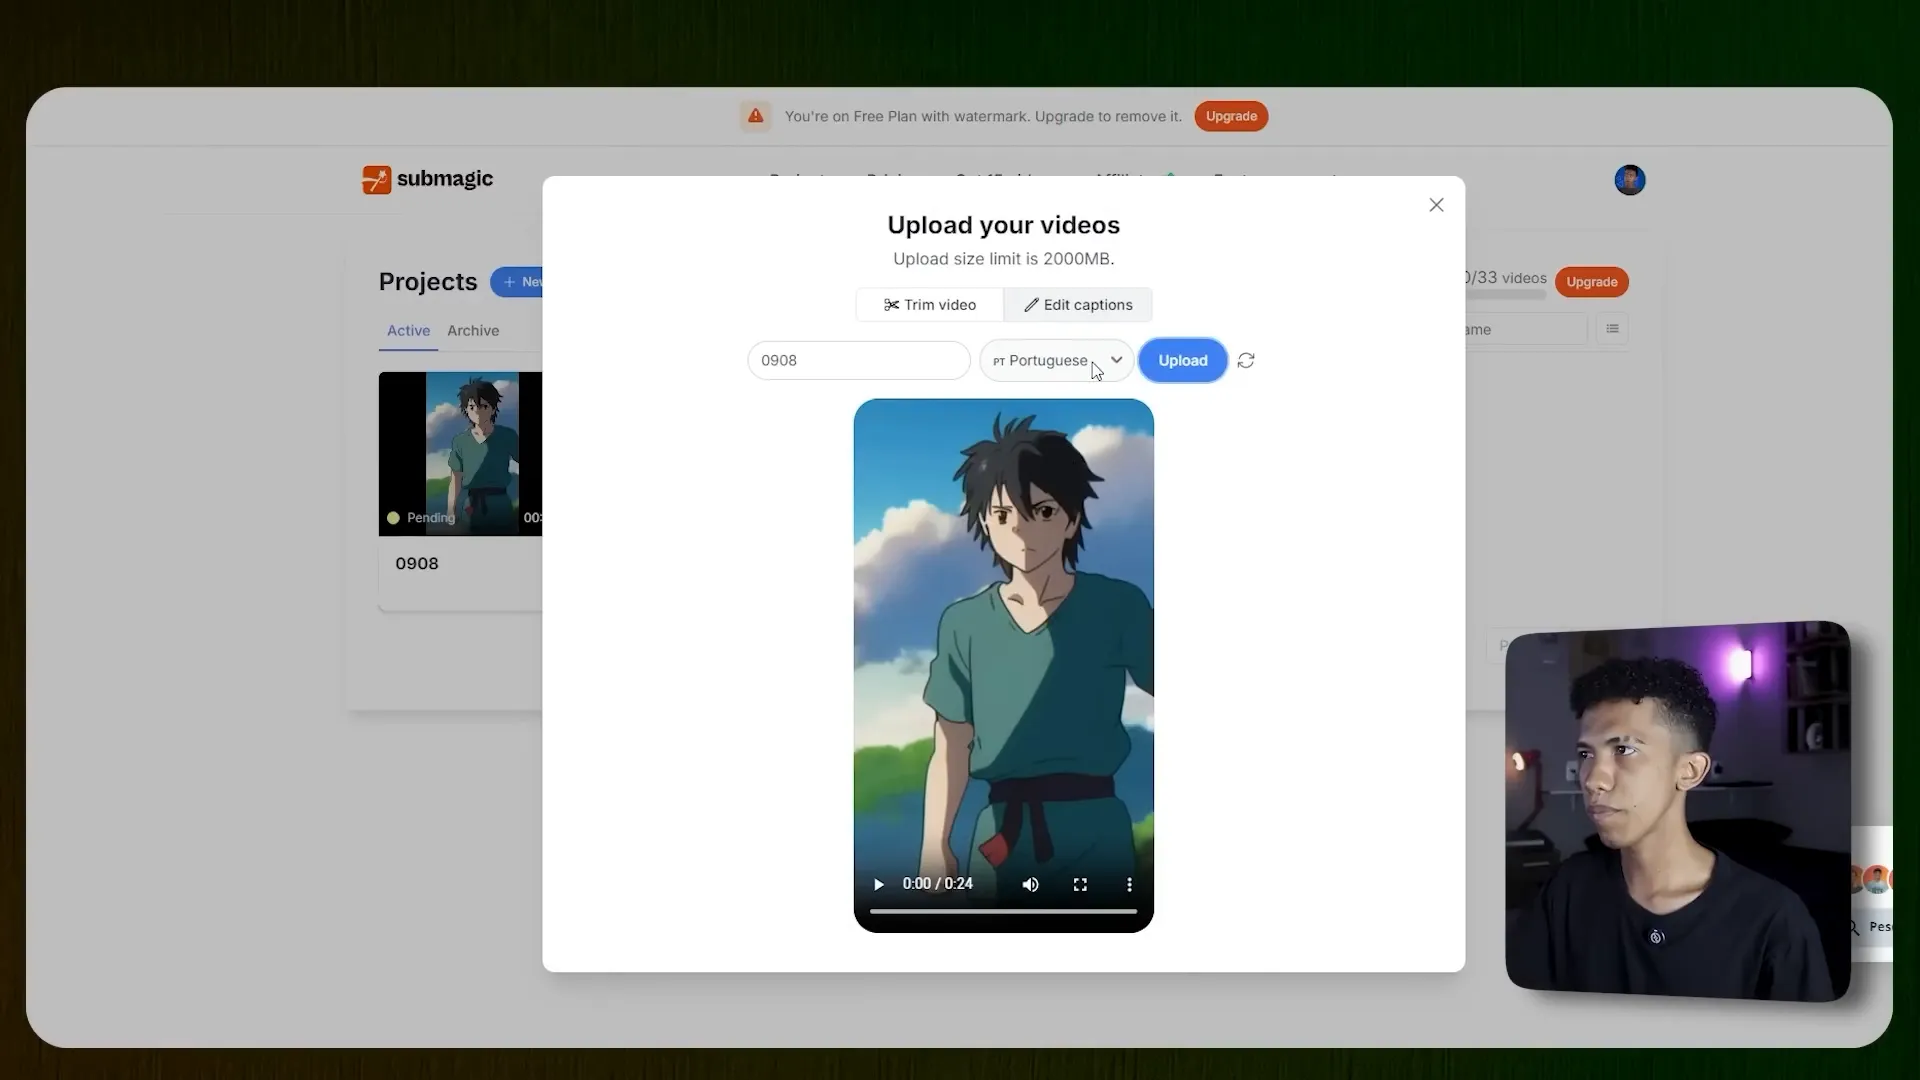Click the warning triangle icon in banner
The image size is (1920, 1080).
pyautogui.click(x=756, y=116)
